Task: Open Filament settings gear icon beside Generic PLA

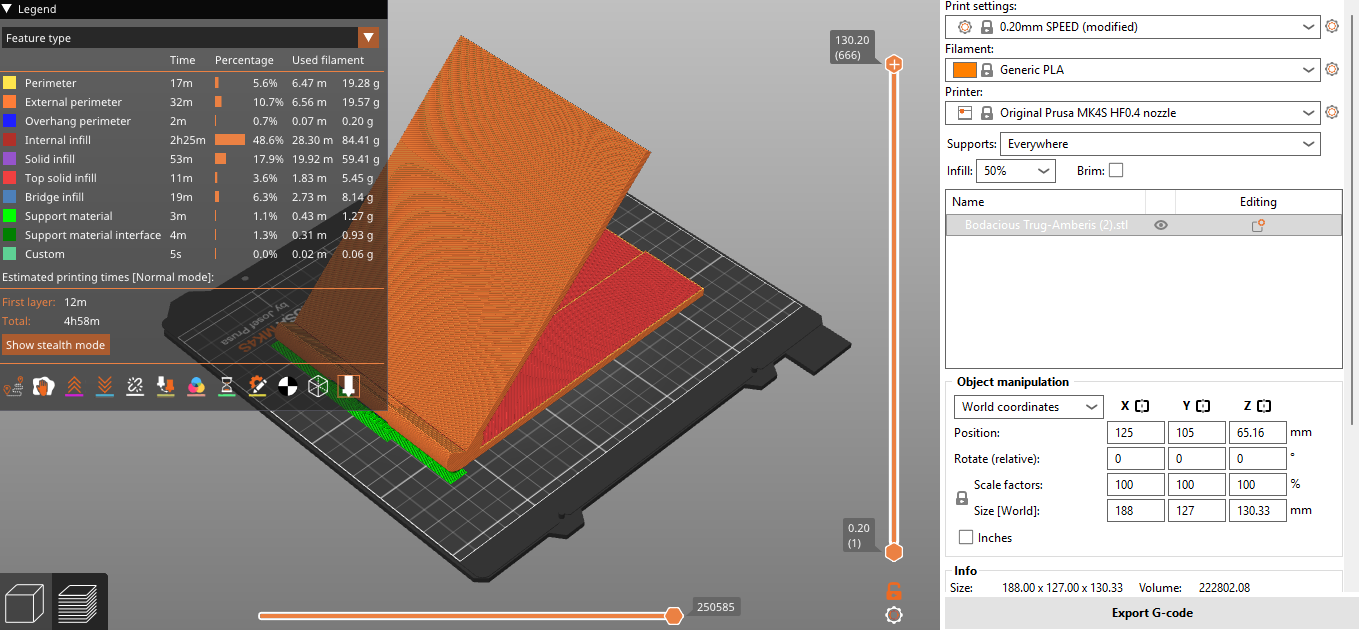Action: [x=1331, y=70]
